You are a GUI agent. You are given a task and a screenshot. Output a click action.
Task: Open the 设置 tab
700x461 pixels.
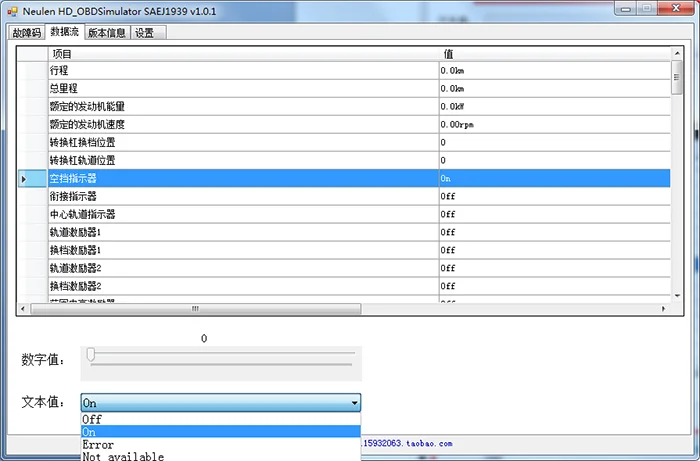[148, 33]
